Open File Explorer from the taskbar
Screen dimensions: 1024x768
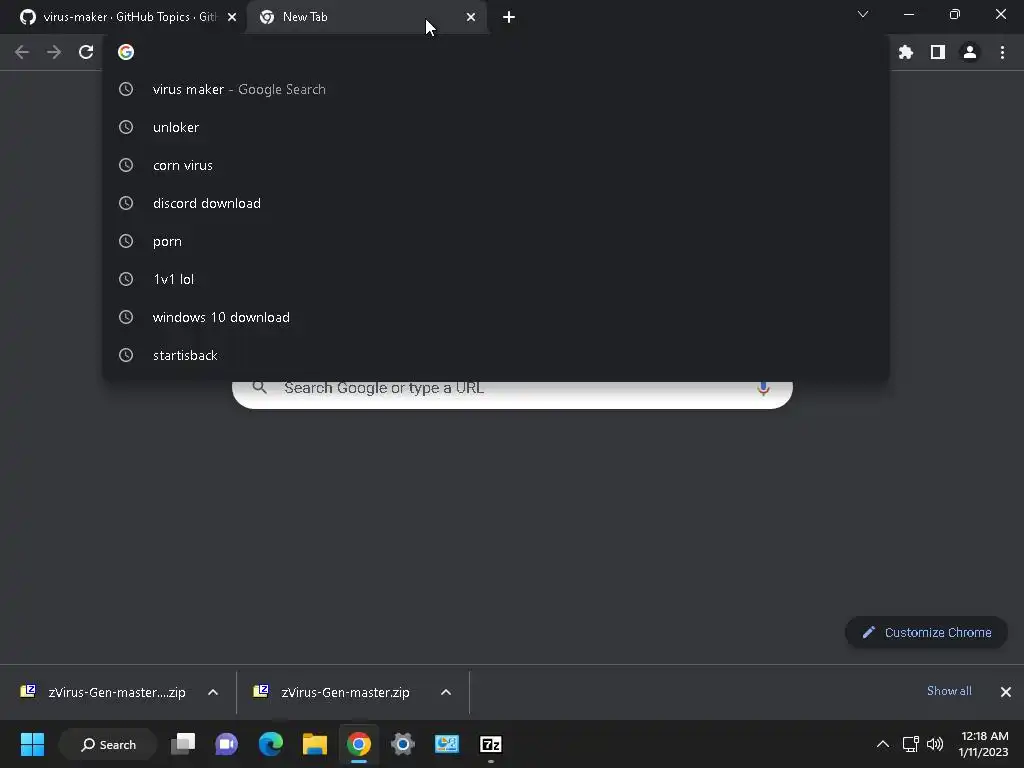[x=315, y=744]
